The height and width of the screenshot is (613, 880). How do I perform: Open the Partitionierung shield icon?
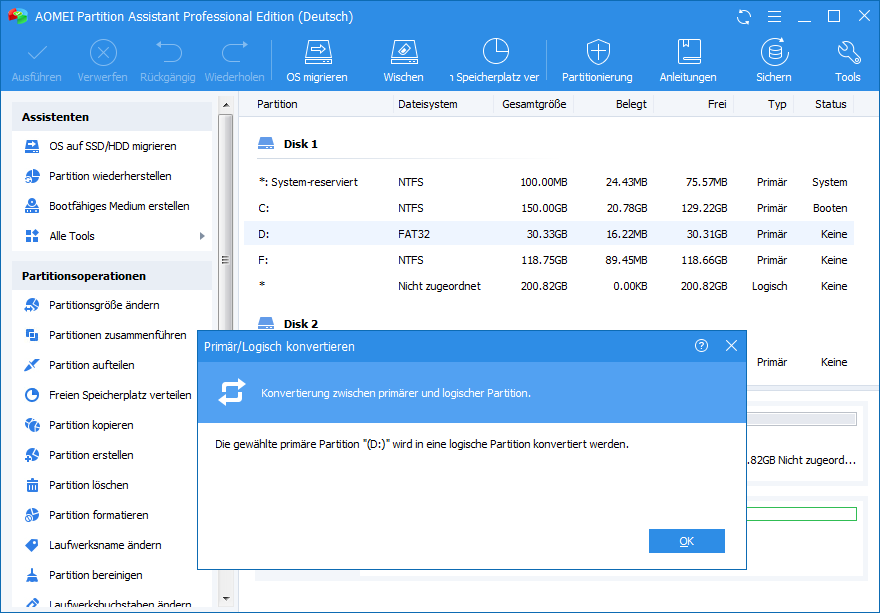click(x=598, y=52)
